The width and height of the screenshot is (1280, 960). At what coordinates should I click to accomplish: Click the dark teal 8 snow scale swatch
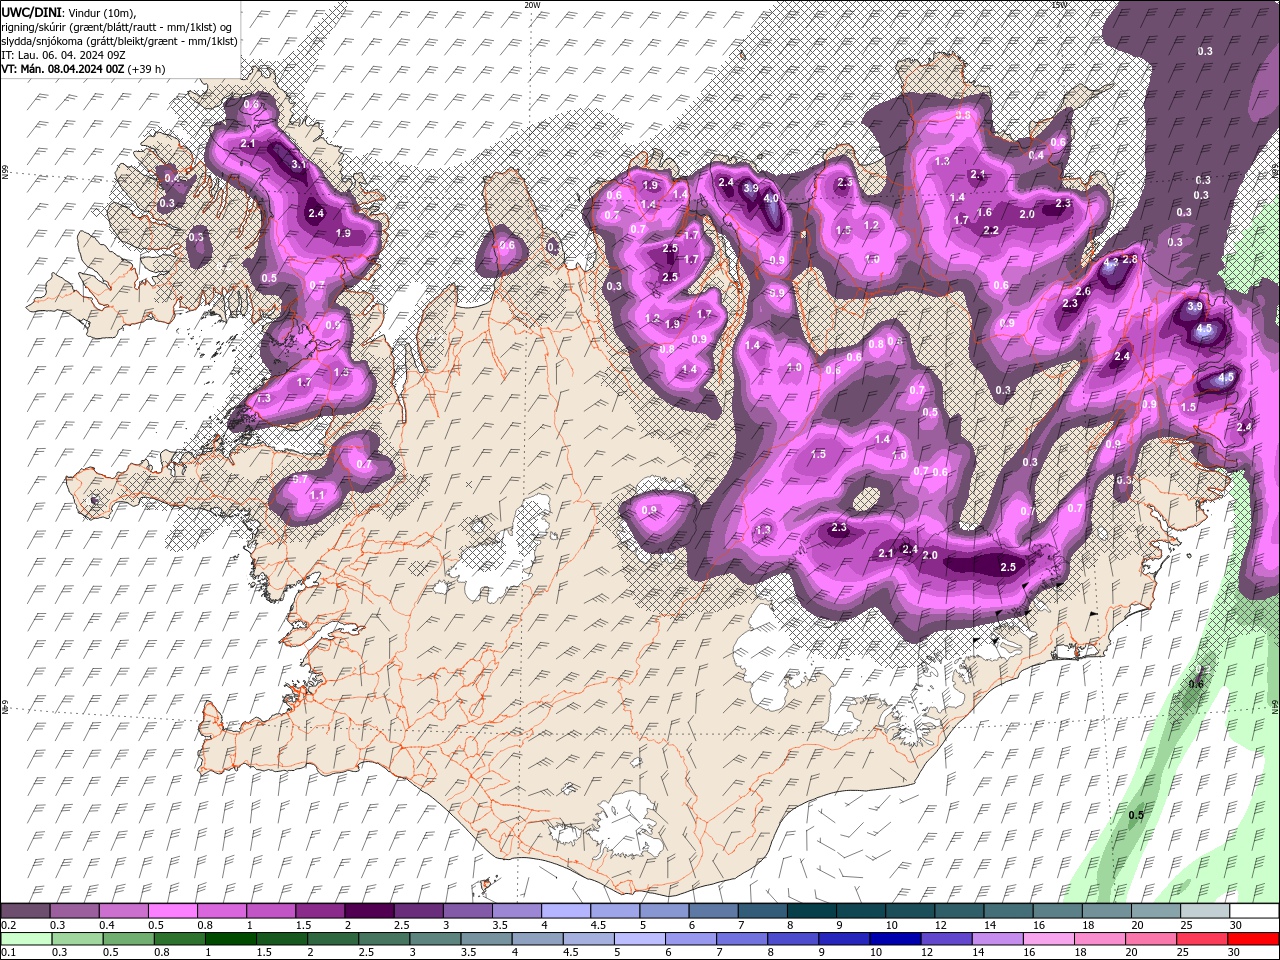point(812,911)
